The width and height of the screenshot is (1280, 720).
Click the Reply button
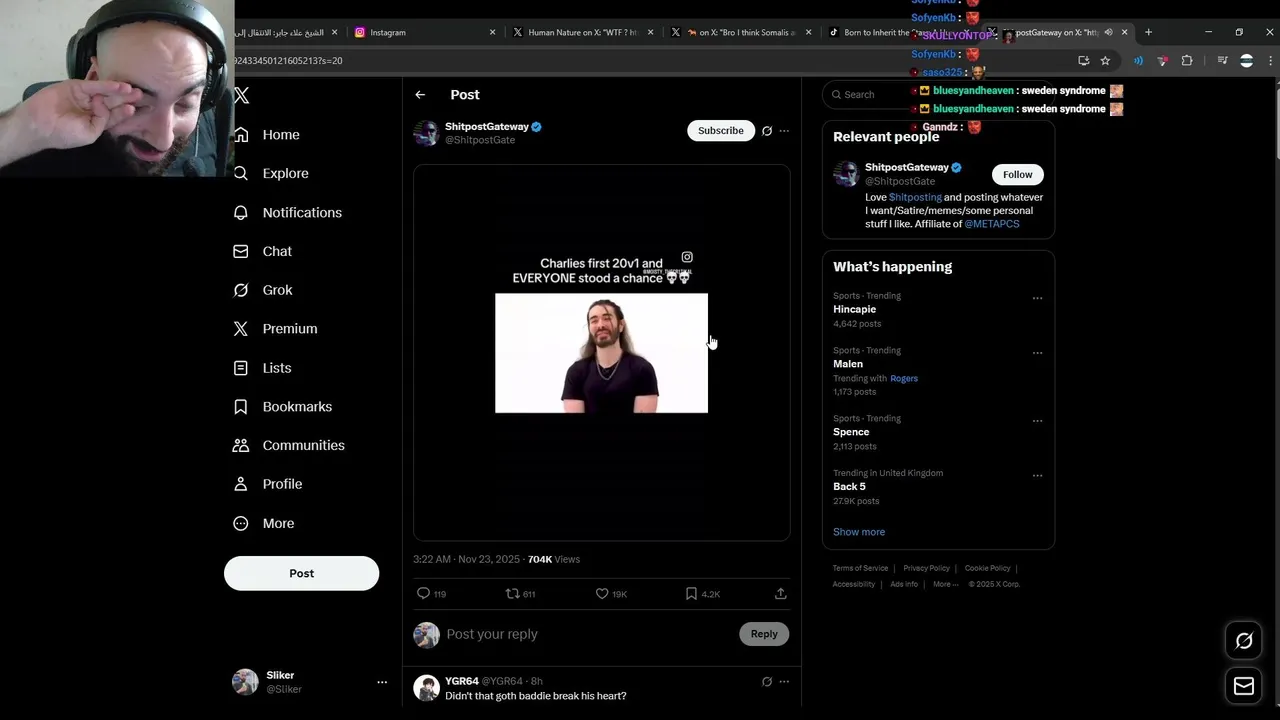click(x=764, y=634)
